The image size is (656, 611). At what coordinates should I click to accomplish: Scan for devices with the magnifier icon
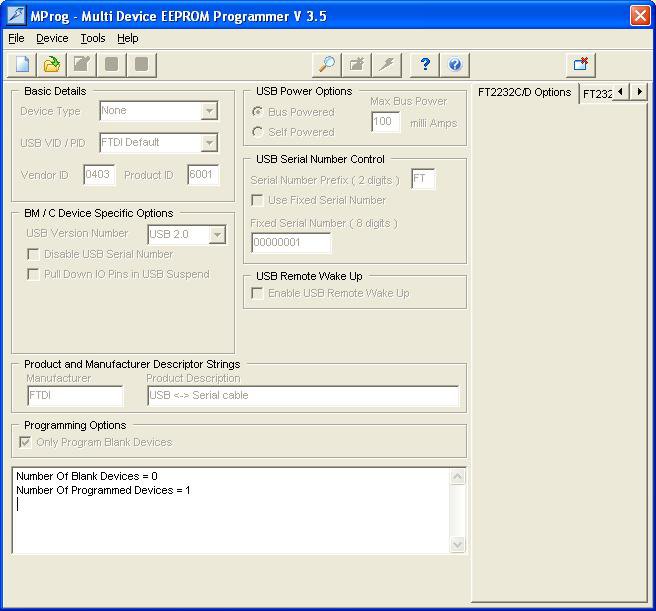[x=326, y=65]
